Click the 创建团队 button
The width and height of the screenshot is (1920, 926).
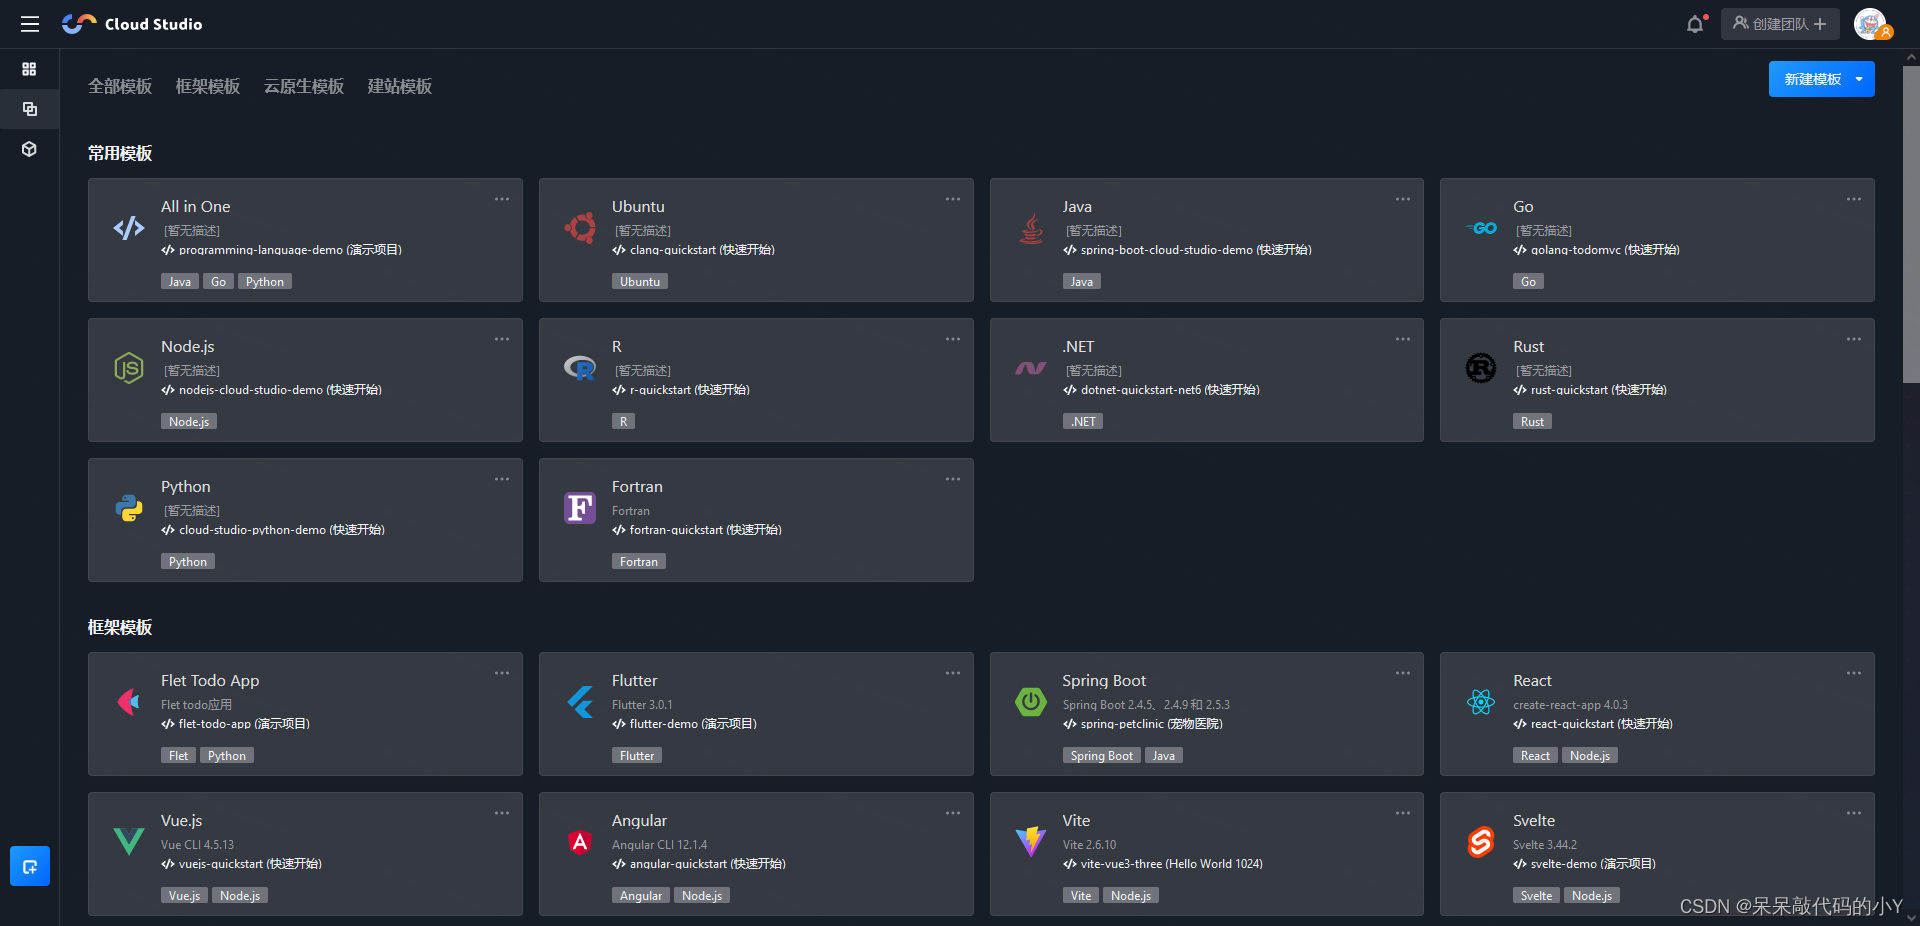click(x=1779, y=23)
